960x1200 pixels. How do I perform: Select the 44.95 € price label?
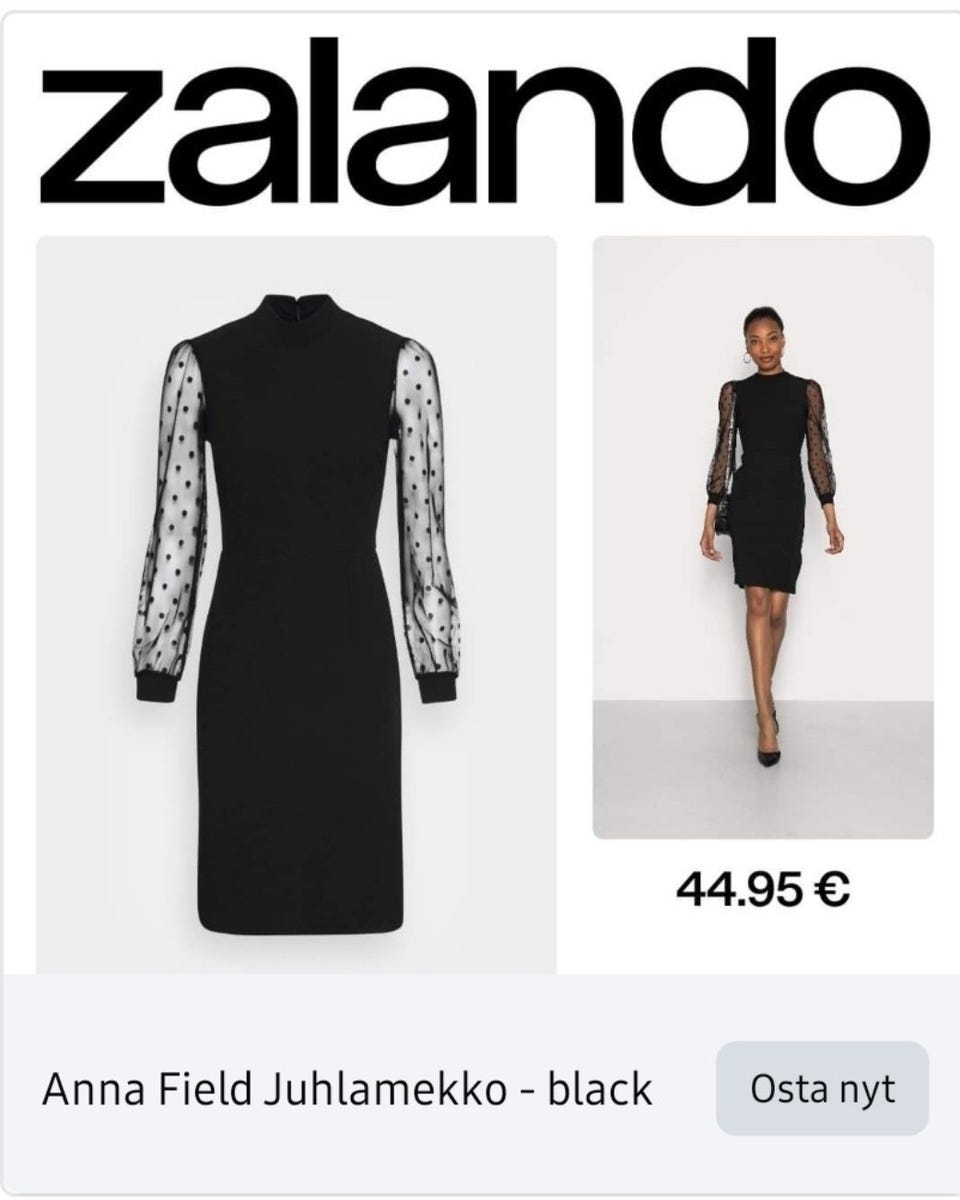click(763, 888)
